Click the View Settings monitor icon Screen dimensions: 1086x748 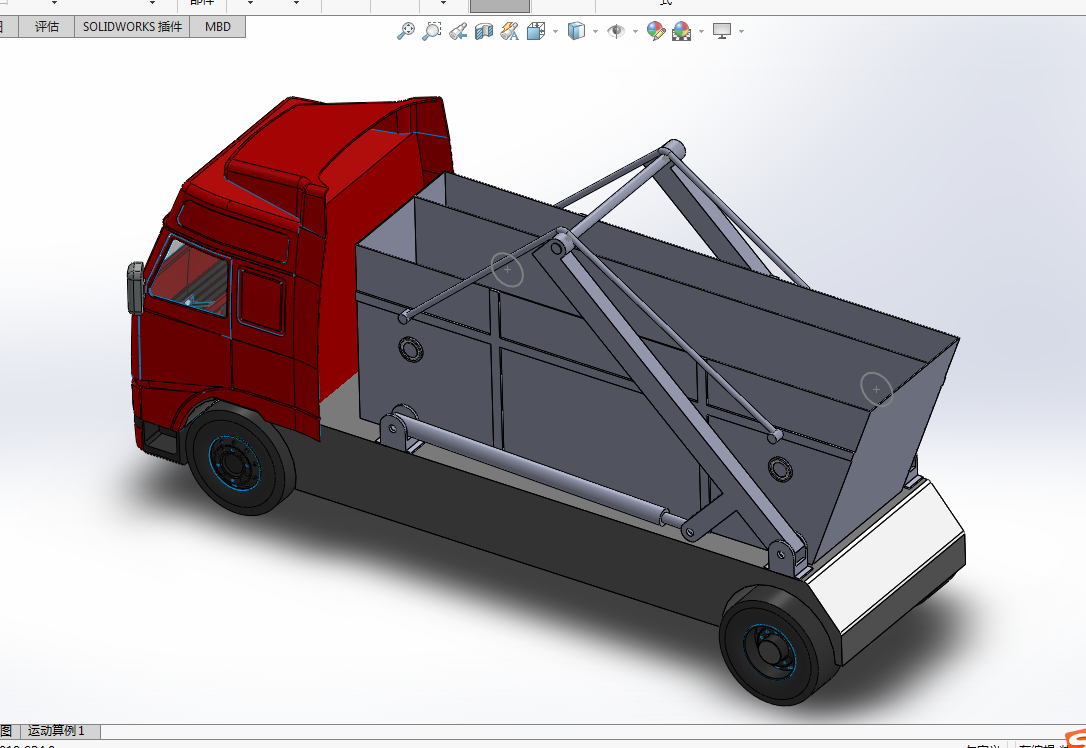[x=722, y=31]
